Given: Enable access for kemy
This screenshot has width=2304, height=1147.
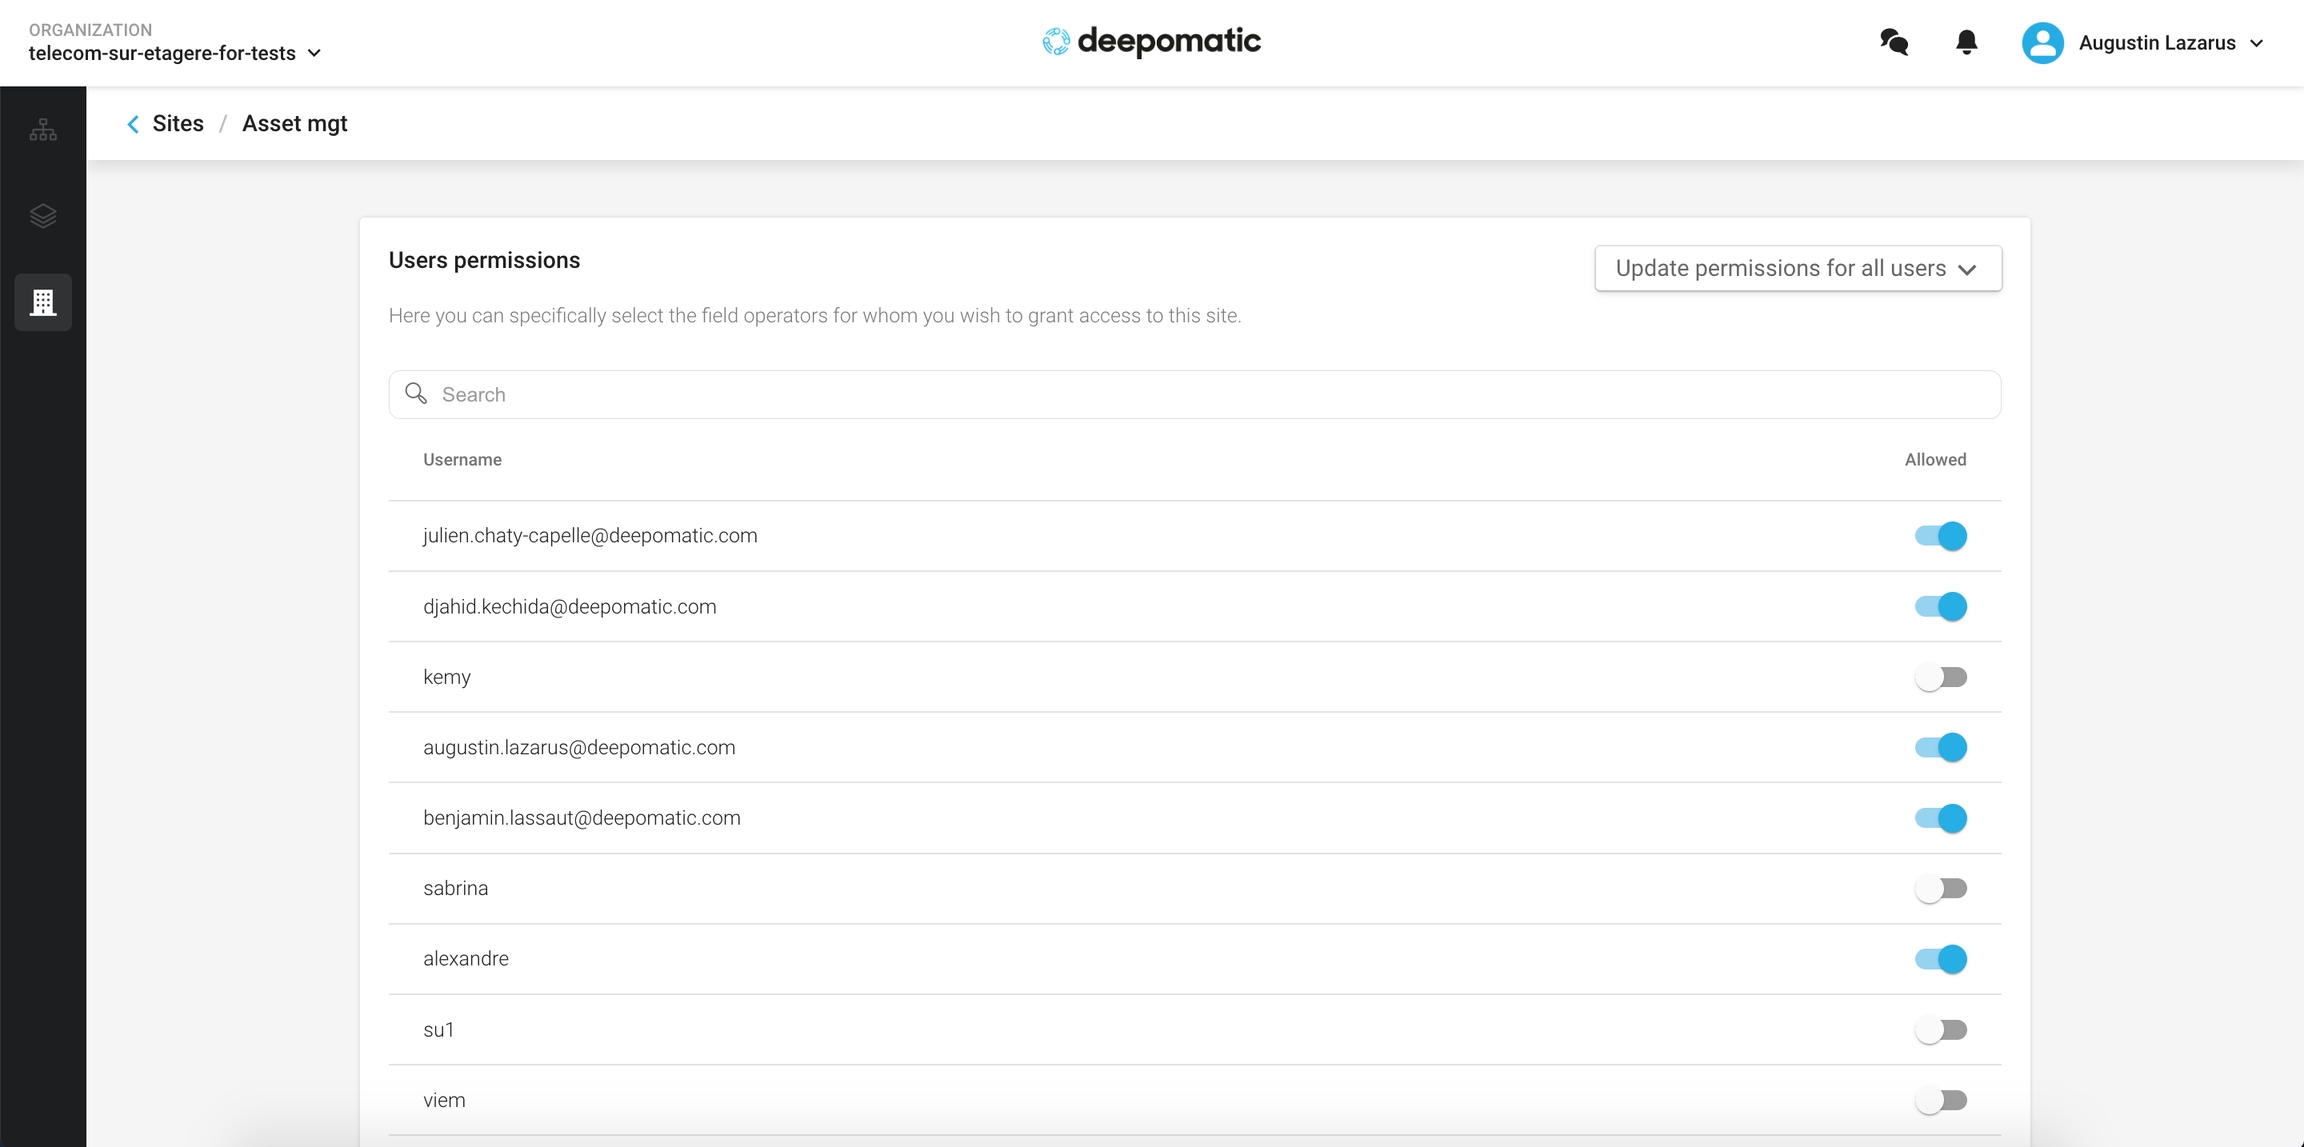Looking at the screenshot, I should (x=1940, y=677).
